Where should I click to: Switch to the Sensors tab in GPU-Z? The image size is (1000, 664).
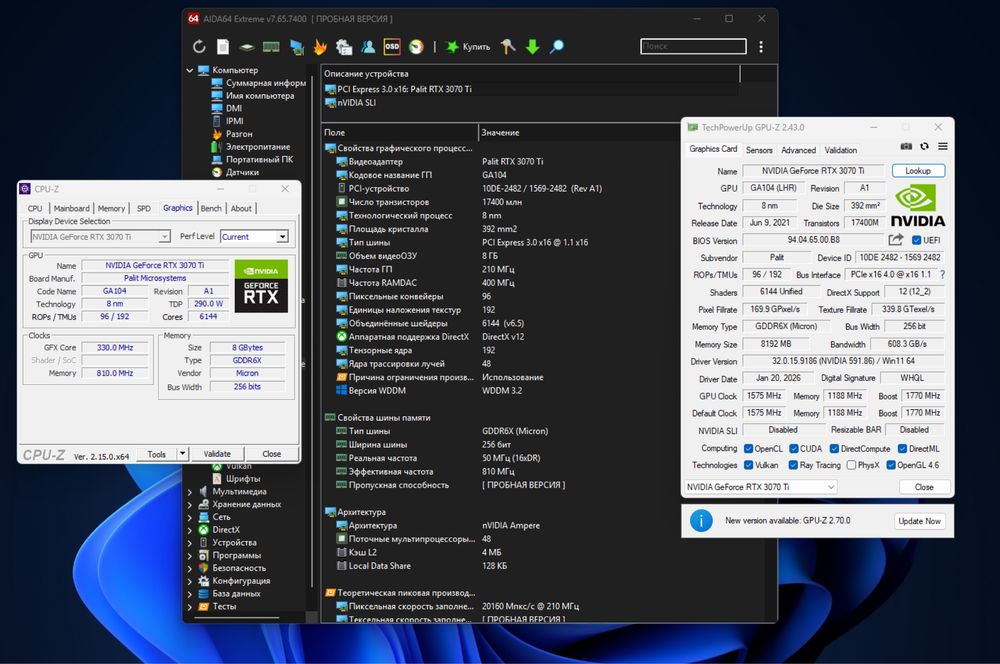click(759, 150)
